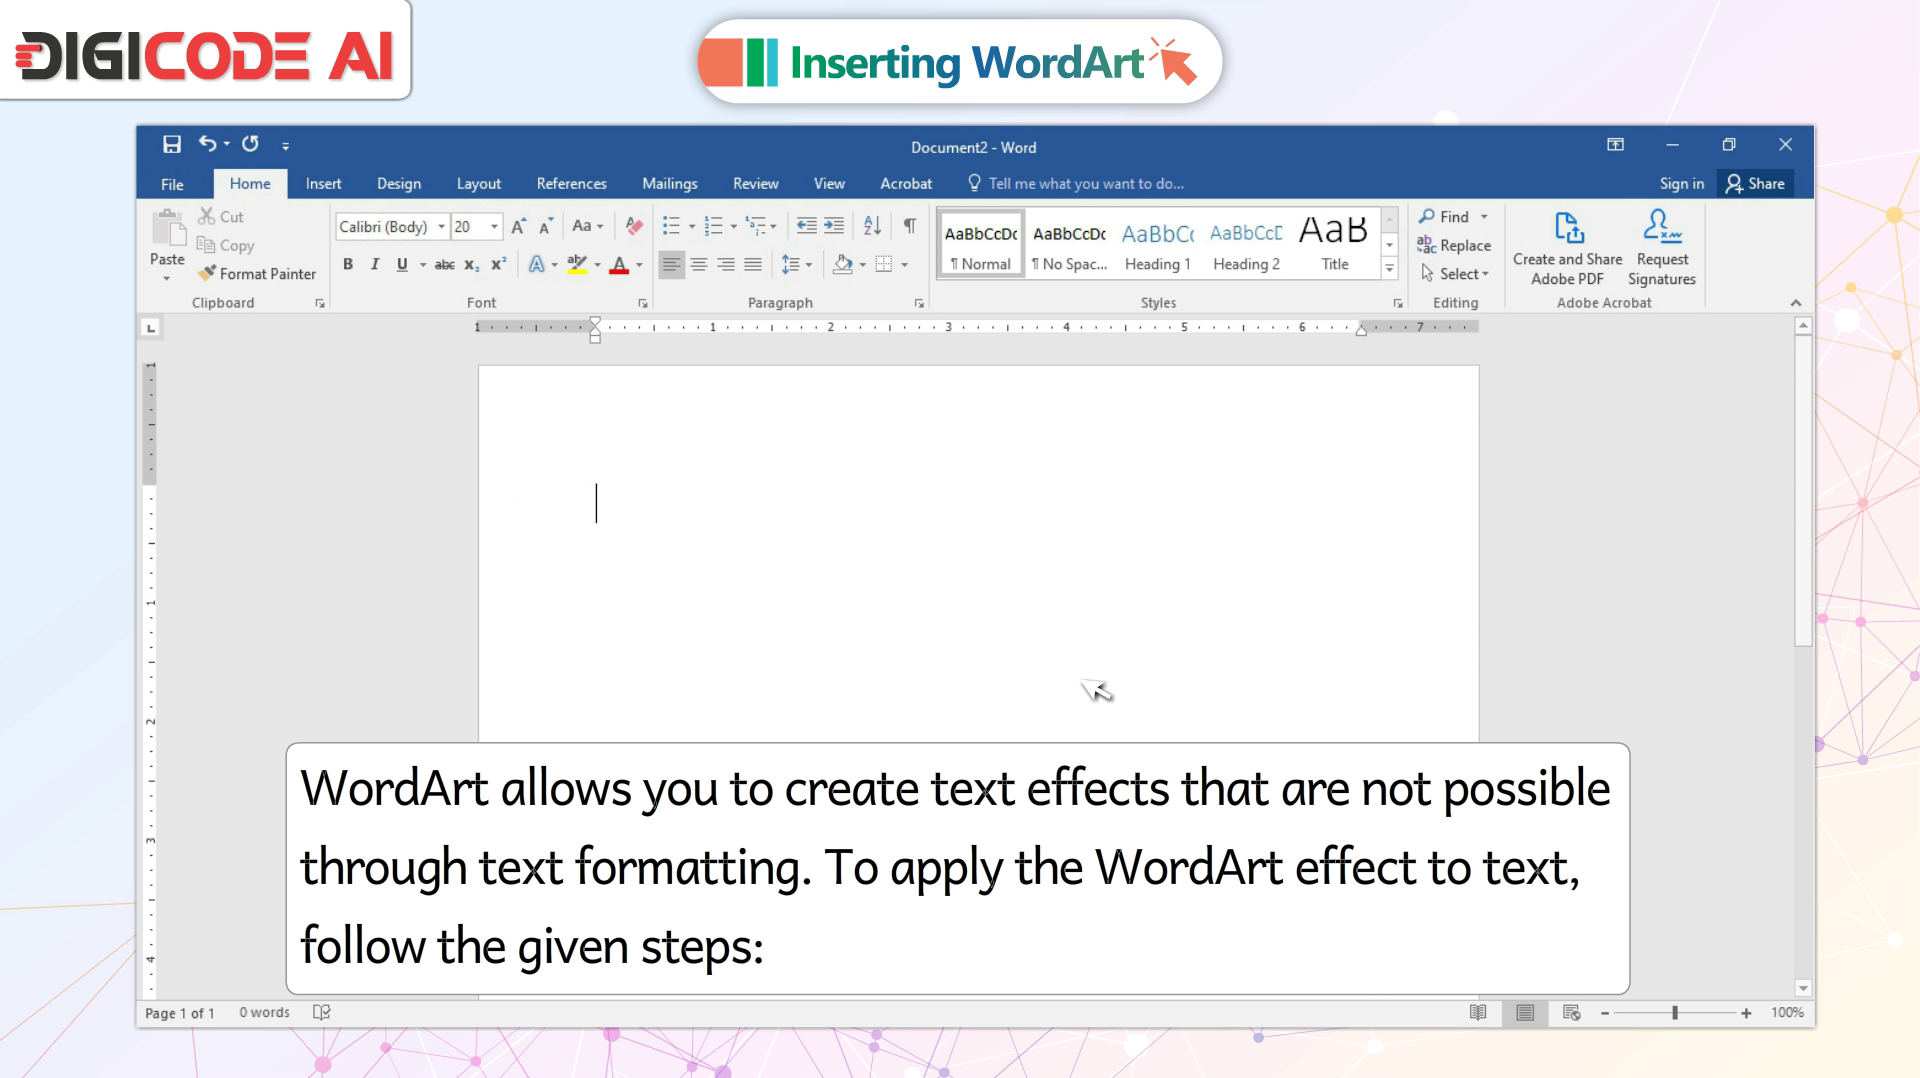Switch to the References tab
1920x1078 pixels.
571,184
